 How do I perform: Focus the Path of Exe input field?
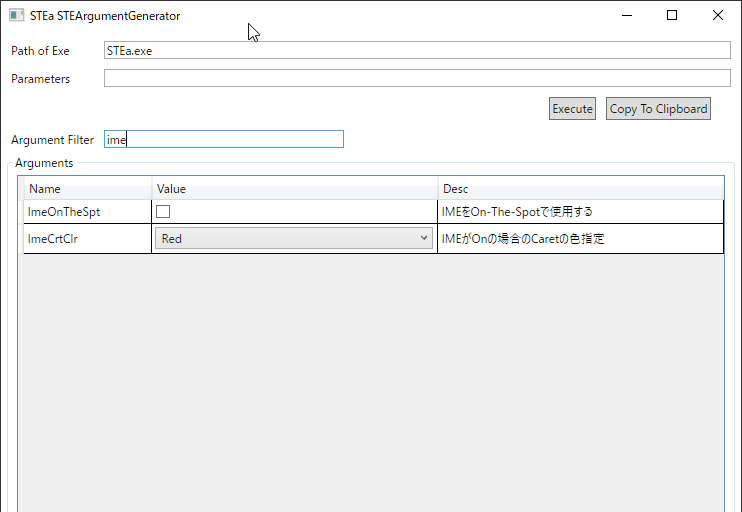[x=417, y=50]
